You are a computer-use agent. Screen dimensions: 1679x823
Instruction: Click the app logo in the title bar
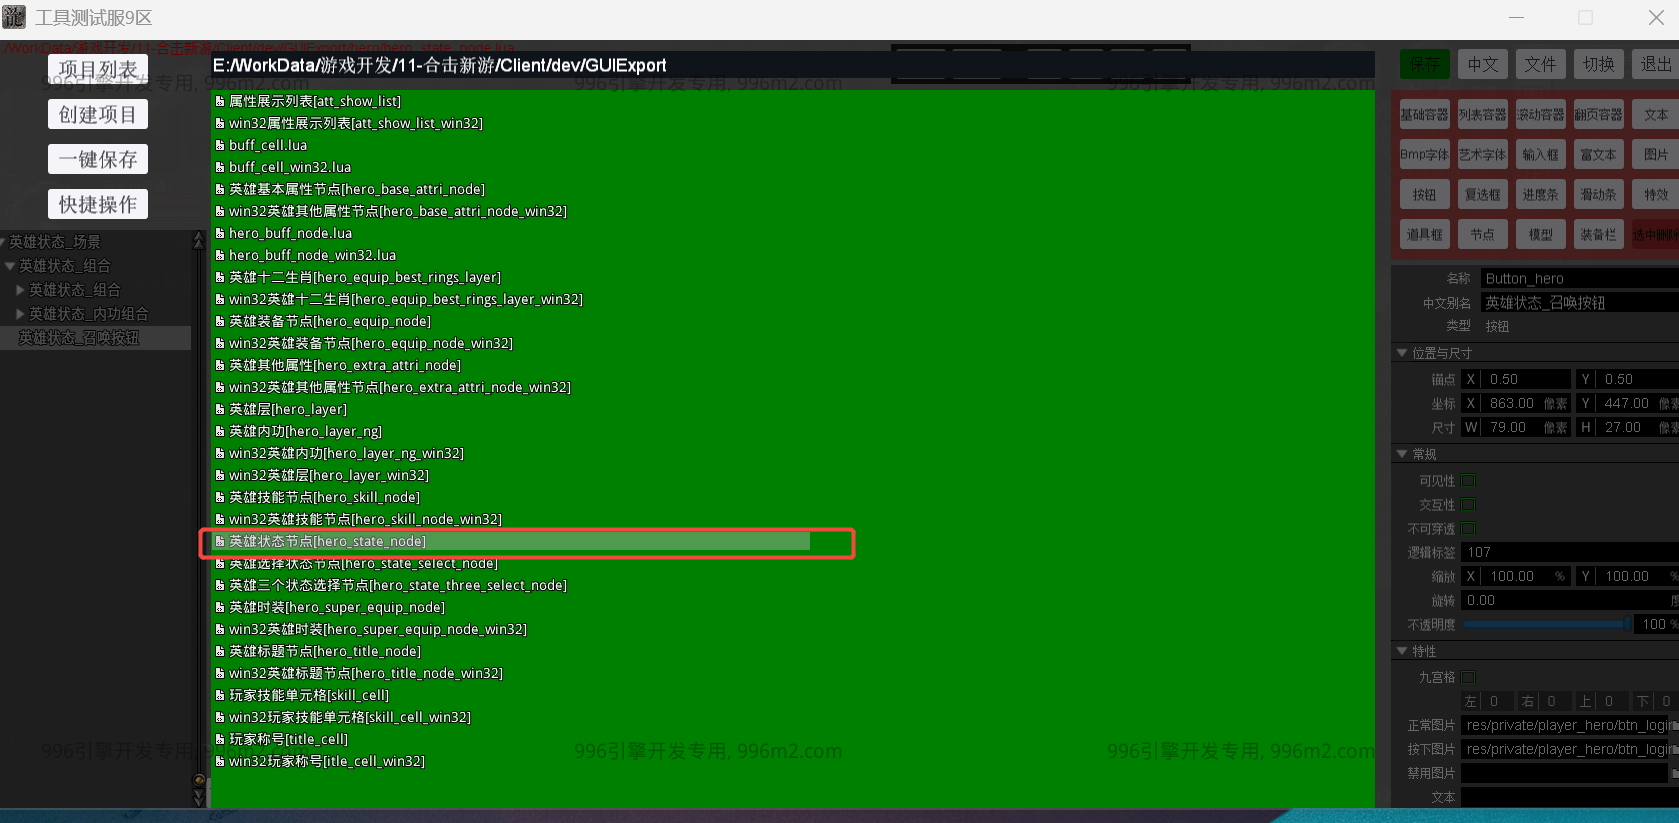pos(14,17)
